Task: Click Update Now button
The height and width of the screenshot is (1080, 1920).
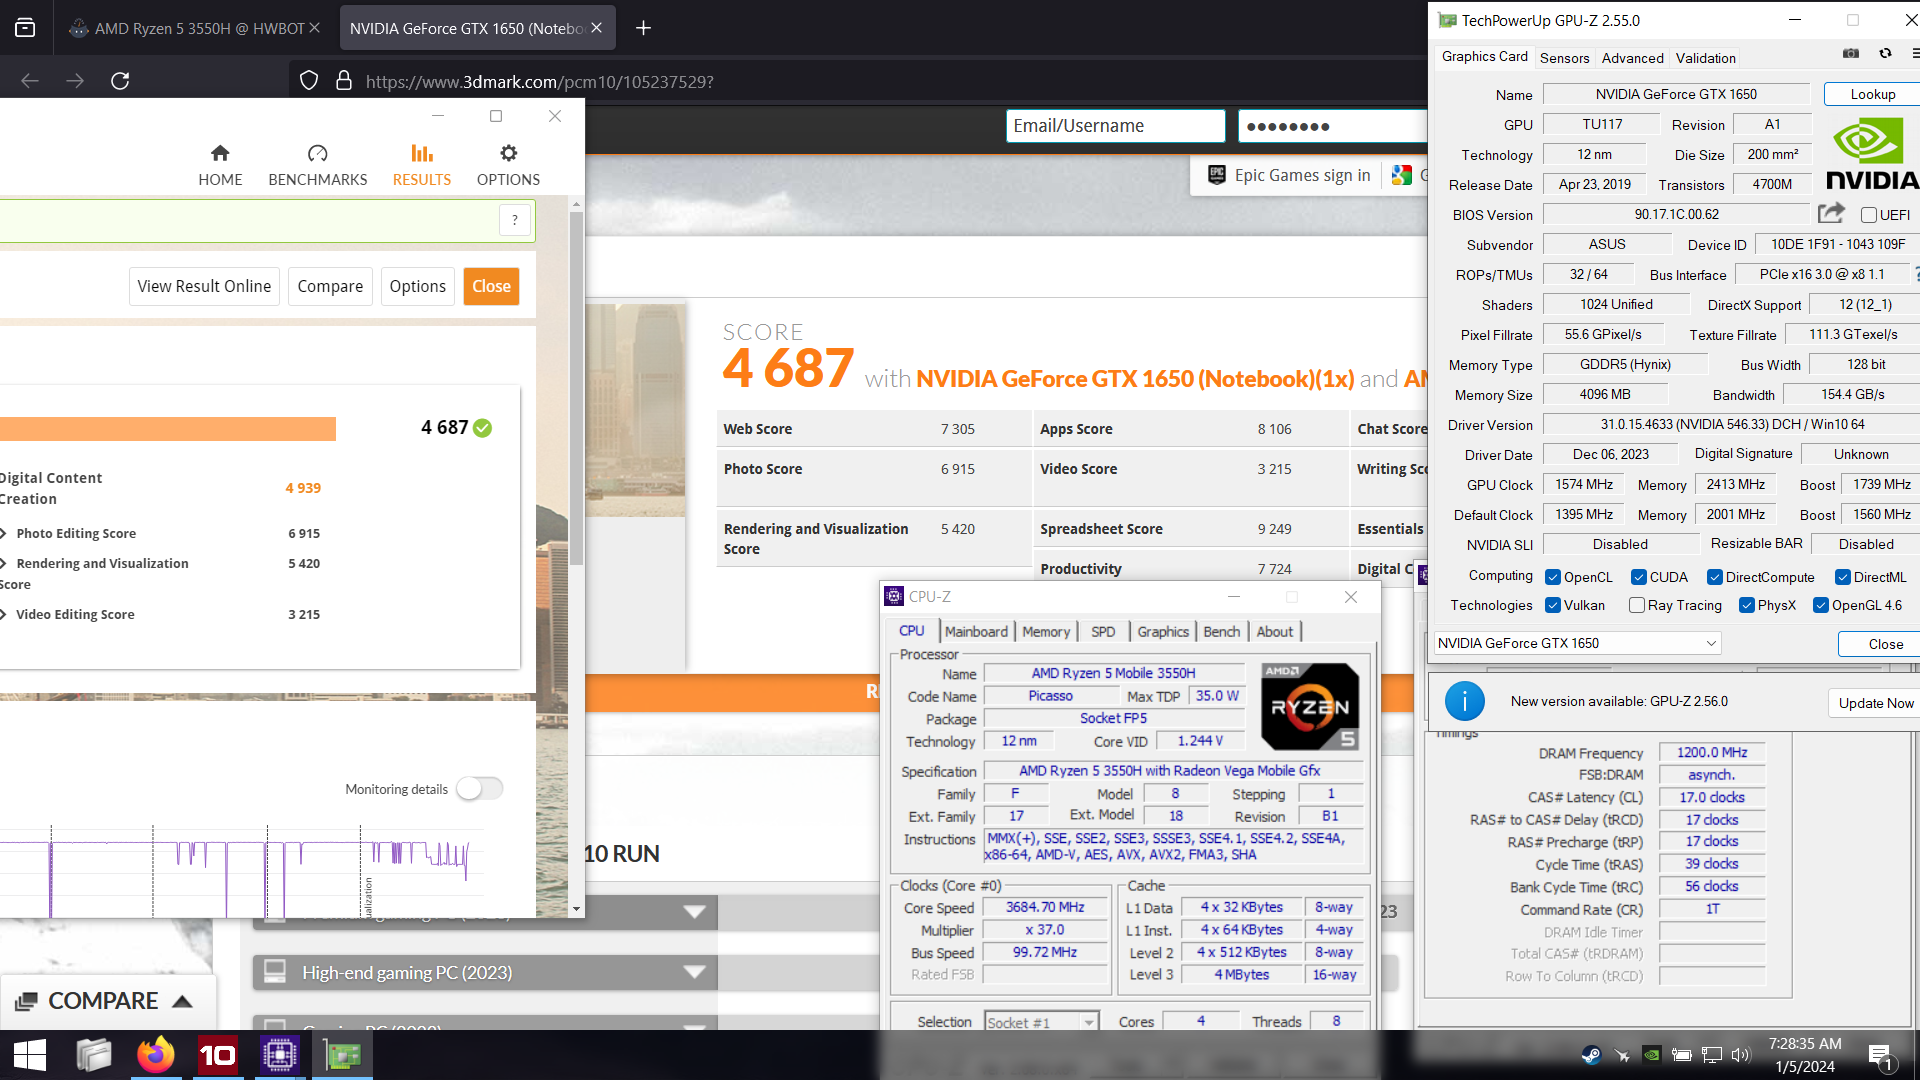Action: coord(1875,703)
